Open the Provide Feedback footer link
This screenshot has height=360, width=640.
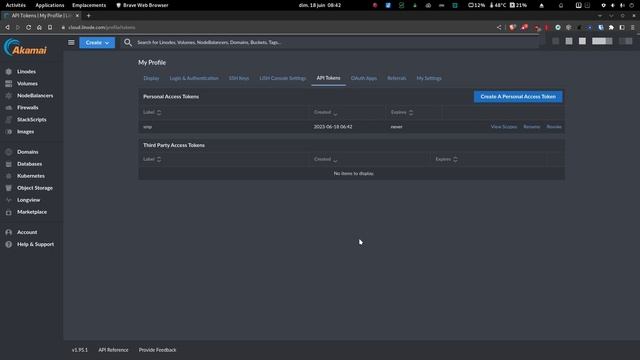click(x=158, y=350)
